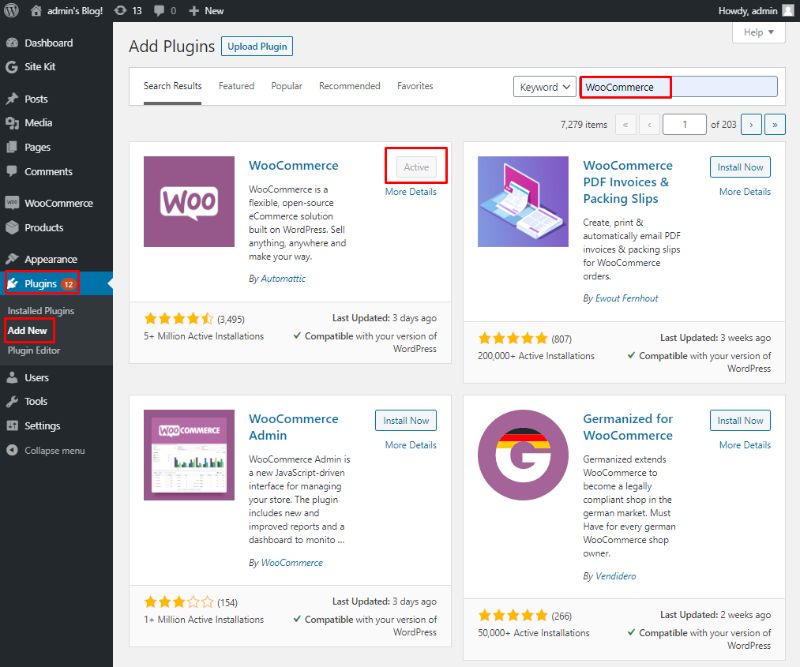Jump to the last results page
The width and height of the screenshot is (800, 667).
click(775, 125)
